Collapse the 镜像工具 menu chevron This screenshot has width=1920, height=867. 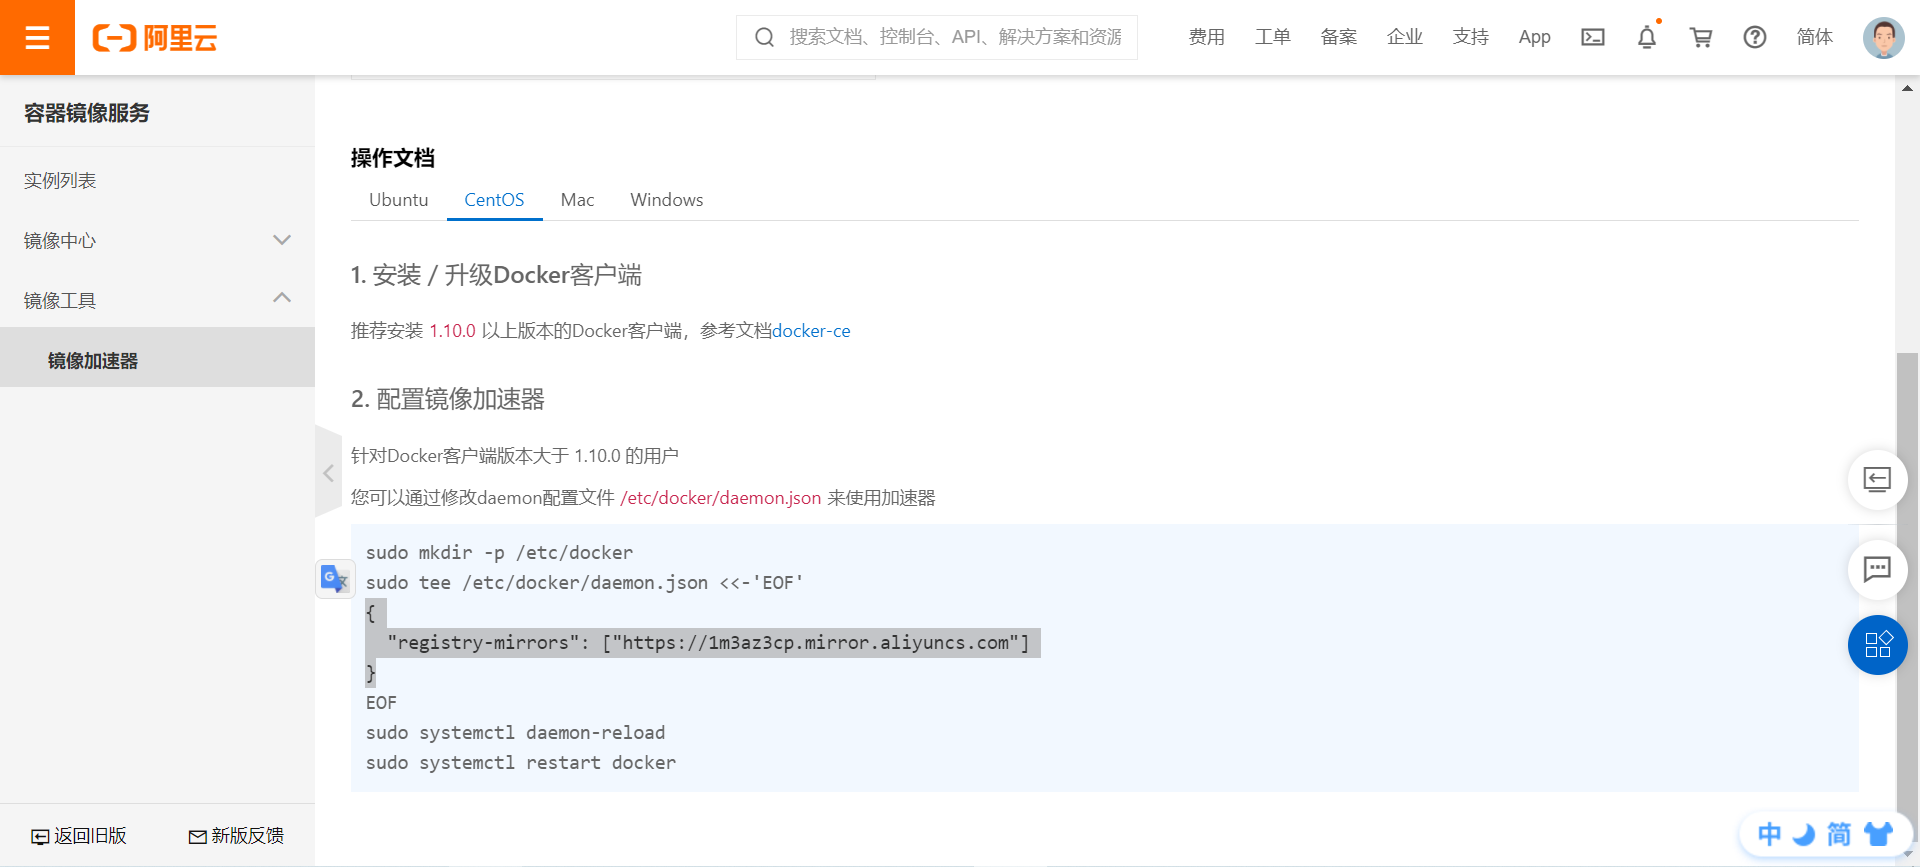pos(282,298)
